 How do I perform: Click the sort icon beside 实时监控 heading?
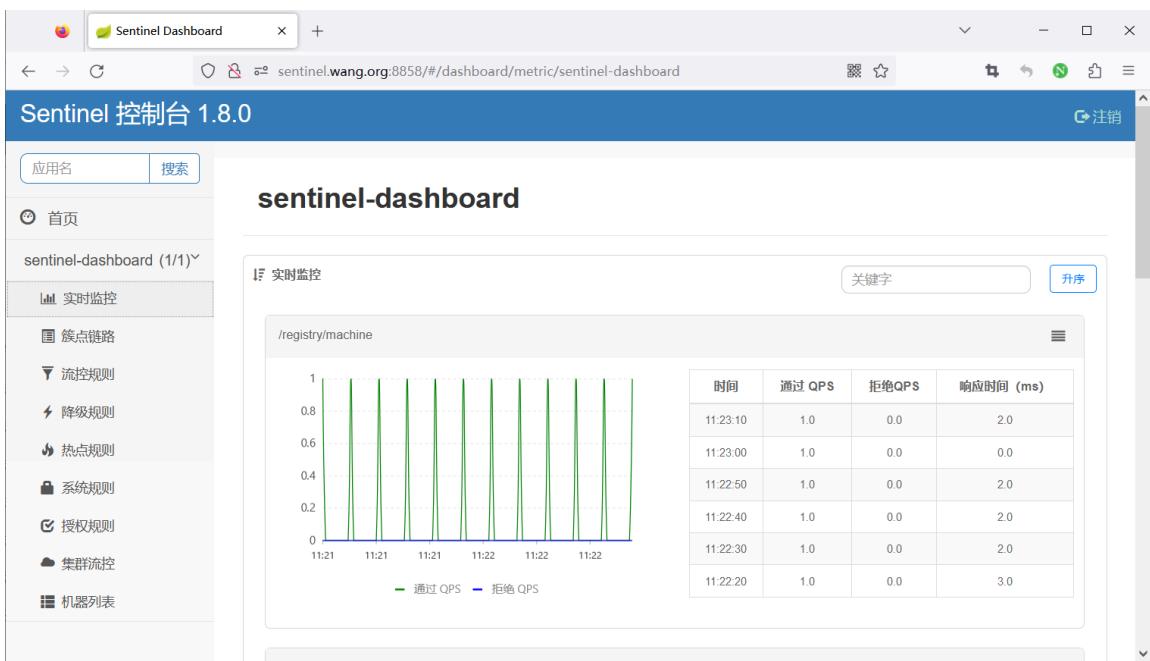259,274
